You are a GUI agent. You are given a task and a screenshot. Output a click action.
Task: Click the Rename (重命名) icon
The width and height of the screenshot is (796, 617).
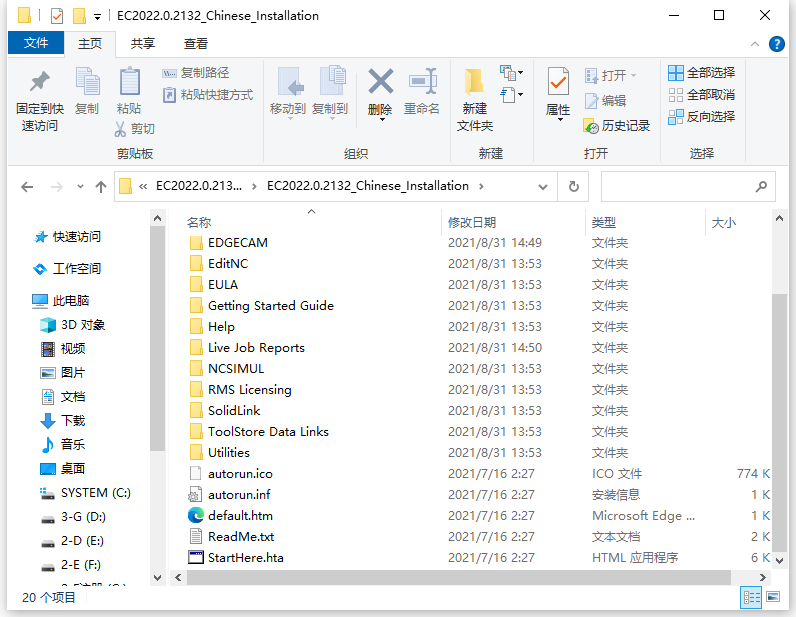point(422,81)
